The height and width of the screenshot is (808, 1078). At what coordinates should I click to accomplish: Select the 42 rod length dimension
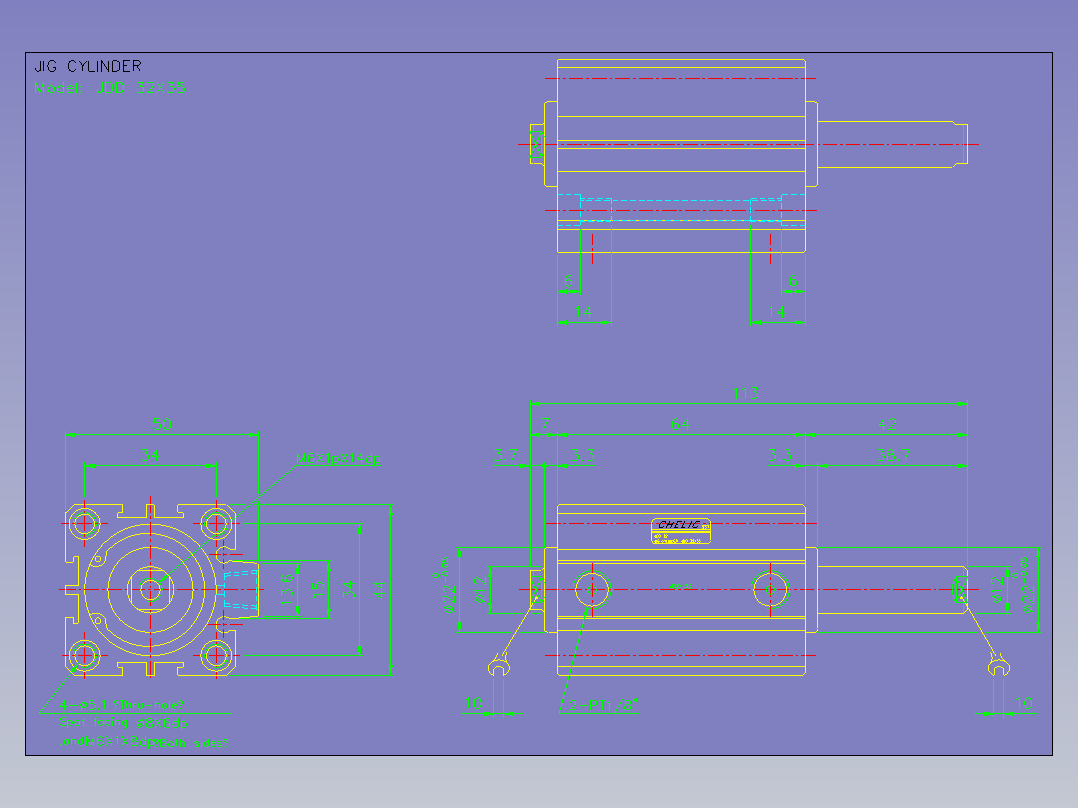pos(887,424)
